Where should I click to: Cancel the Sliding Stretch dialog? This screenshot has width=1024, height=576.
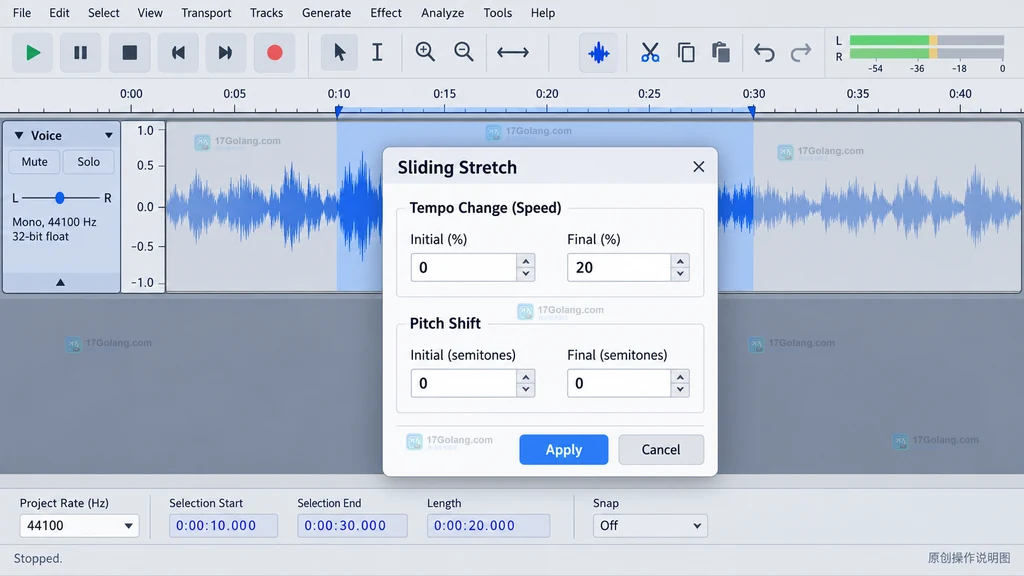pyautogui.click(x=661, y=449)
